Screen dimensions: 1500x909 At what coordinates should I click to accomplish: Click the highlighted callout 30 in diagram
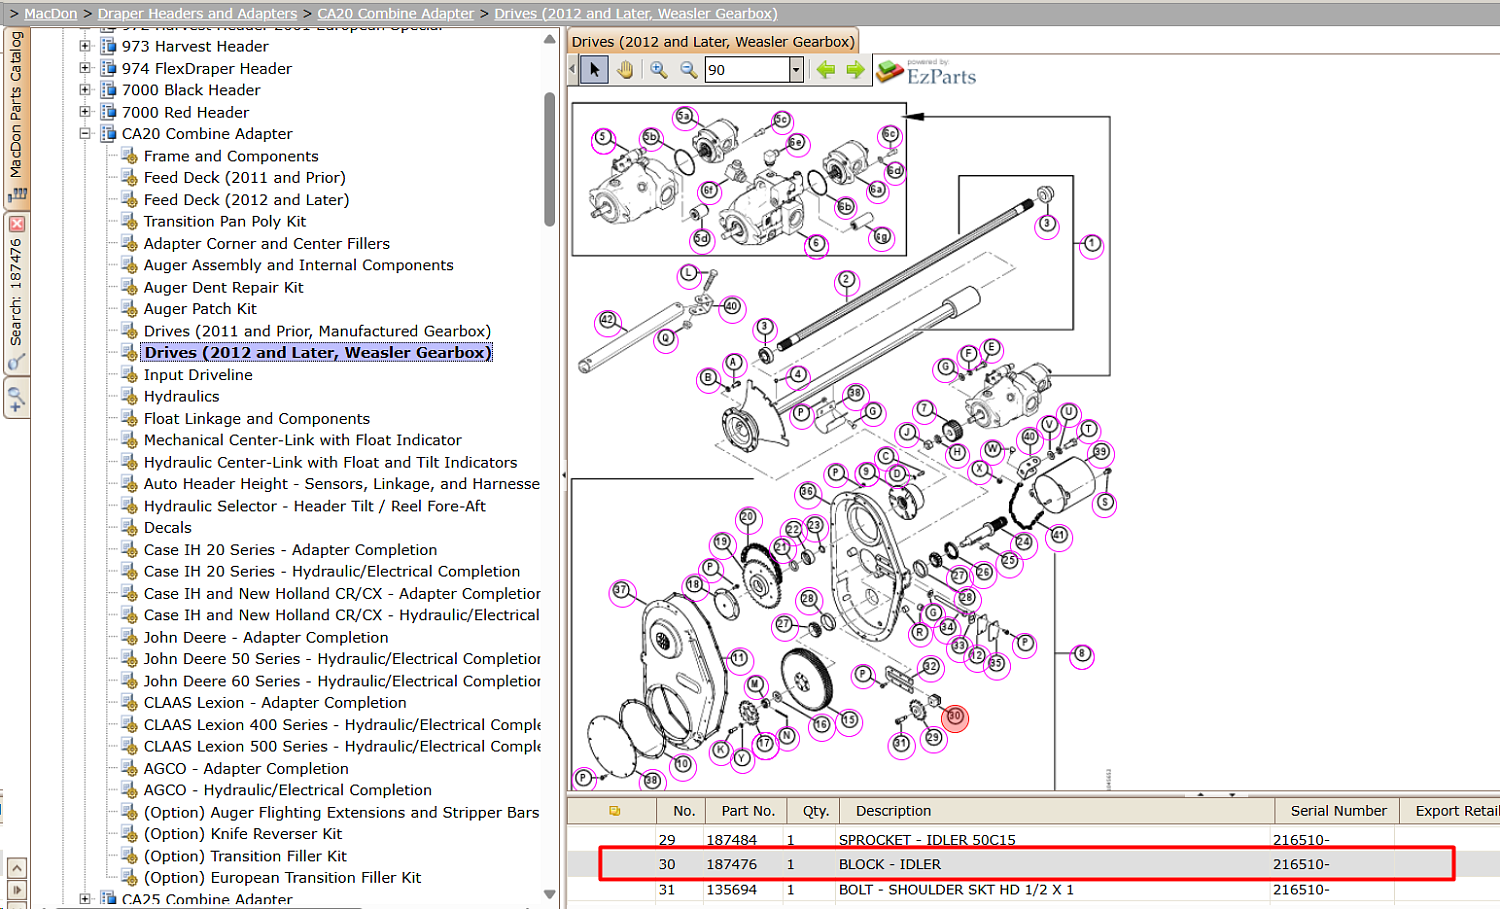955,717
